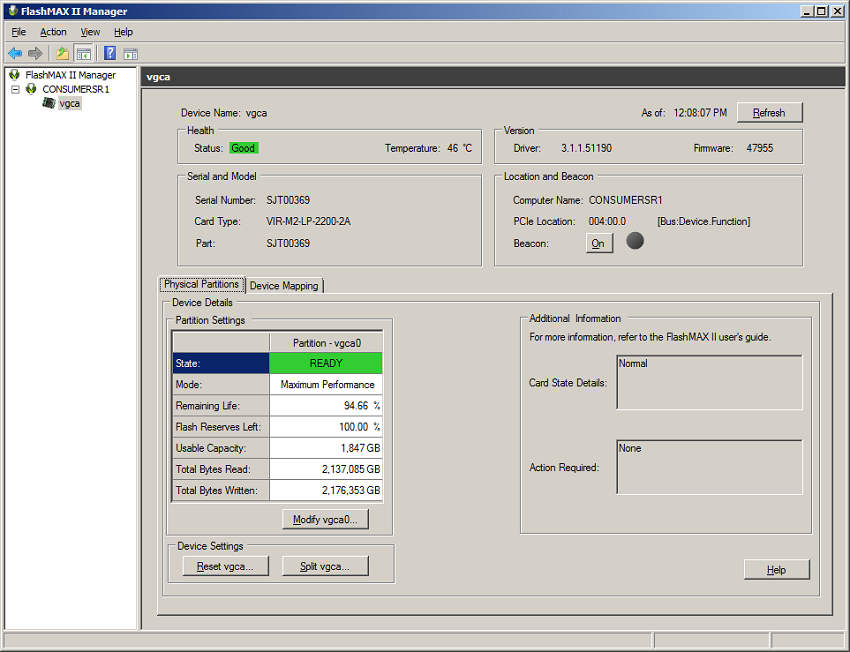The width and height of the screenshot is (850, 652).
Task: Open the View menu
Action: tap(90, 32)
